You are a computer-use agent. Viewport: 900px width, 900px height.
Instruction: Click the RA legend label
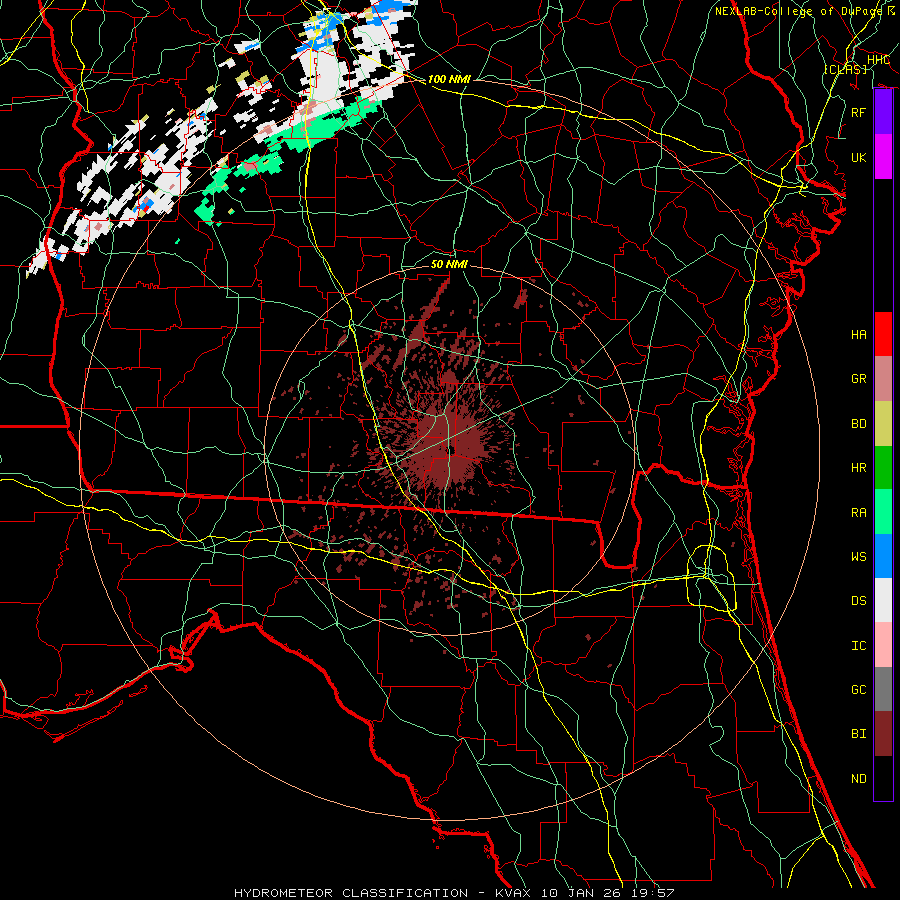pos(858,512)
